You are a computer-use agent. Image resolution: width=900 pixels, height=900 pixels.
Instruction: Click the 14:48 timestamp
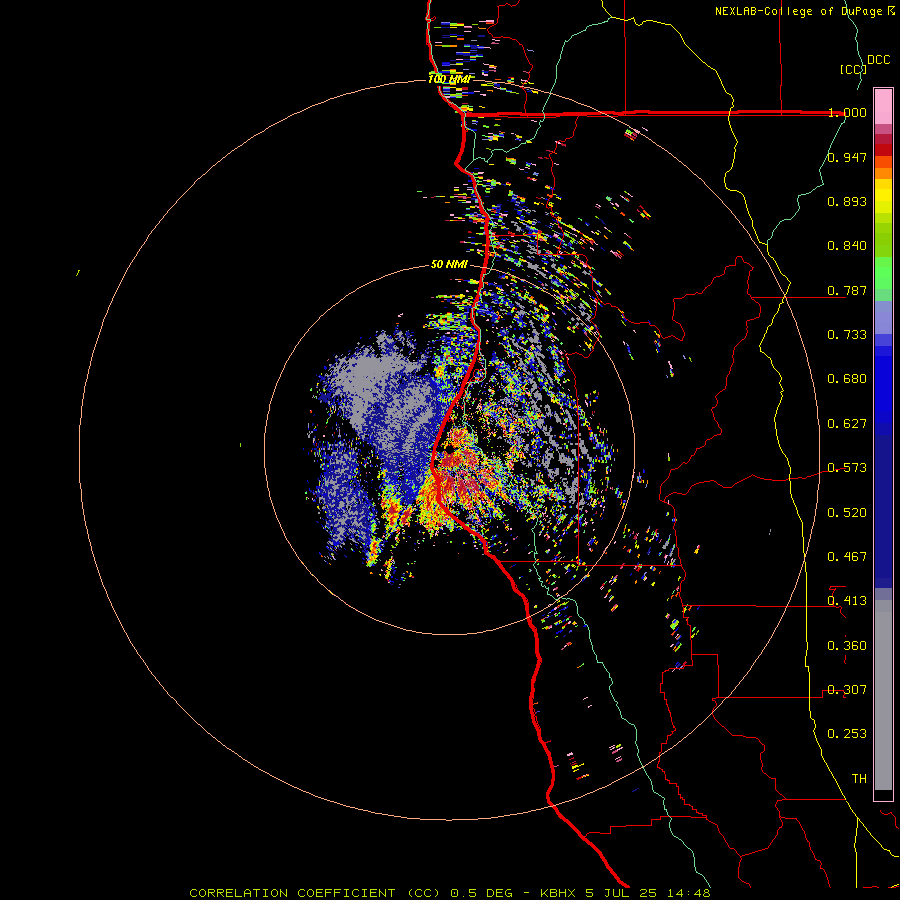(x=689, y=893)
